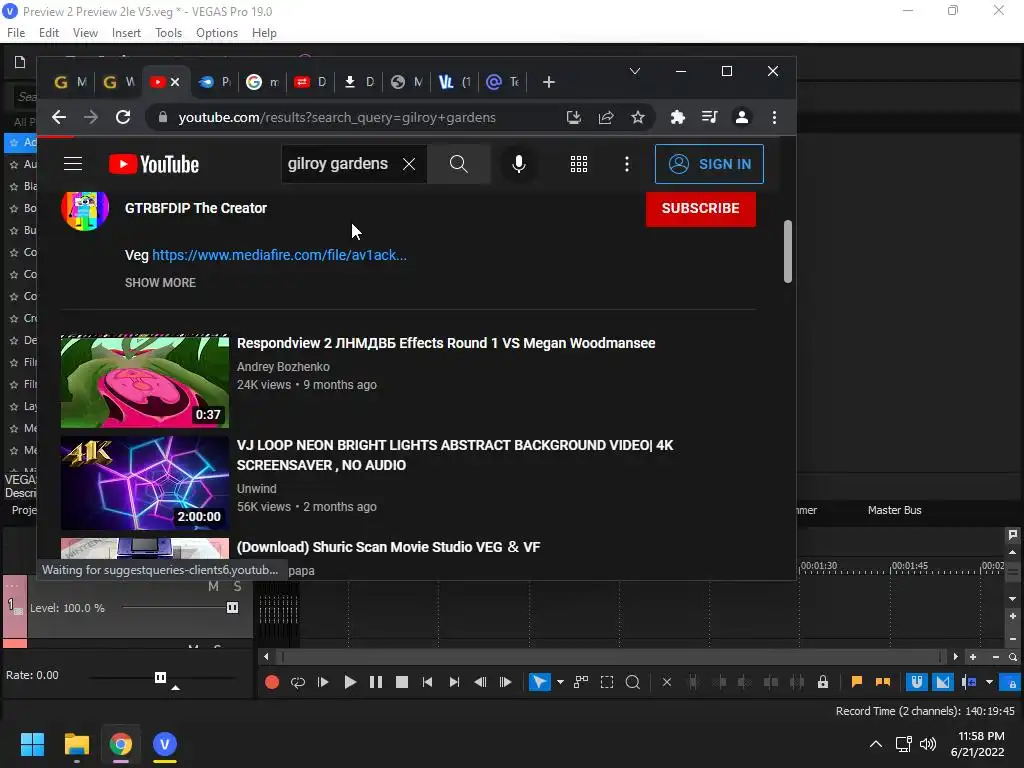The width and height of the screenshot is (1024, 768).
Task: Pause playback in VEGAS transport bar
Action: 376,682
